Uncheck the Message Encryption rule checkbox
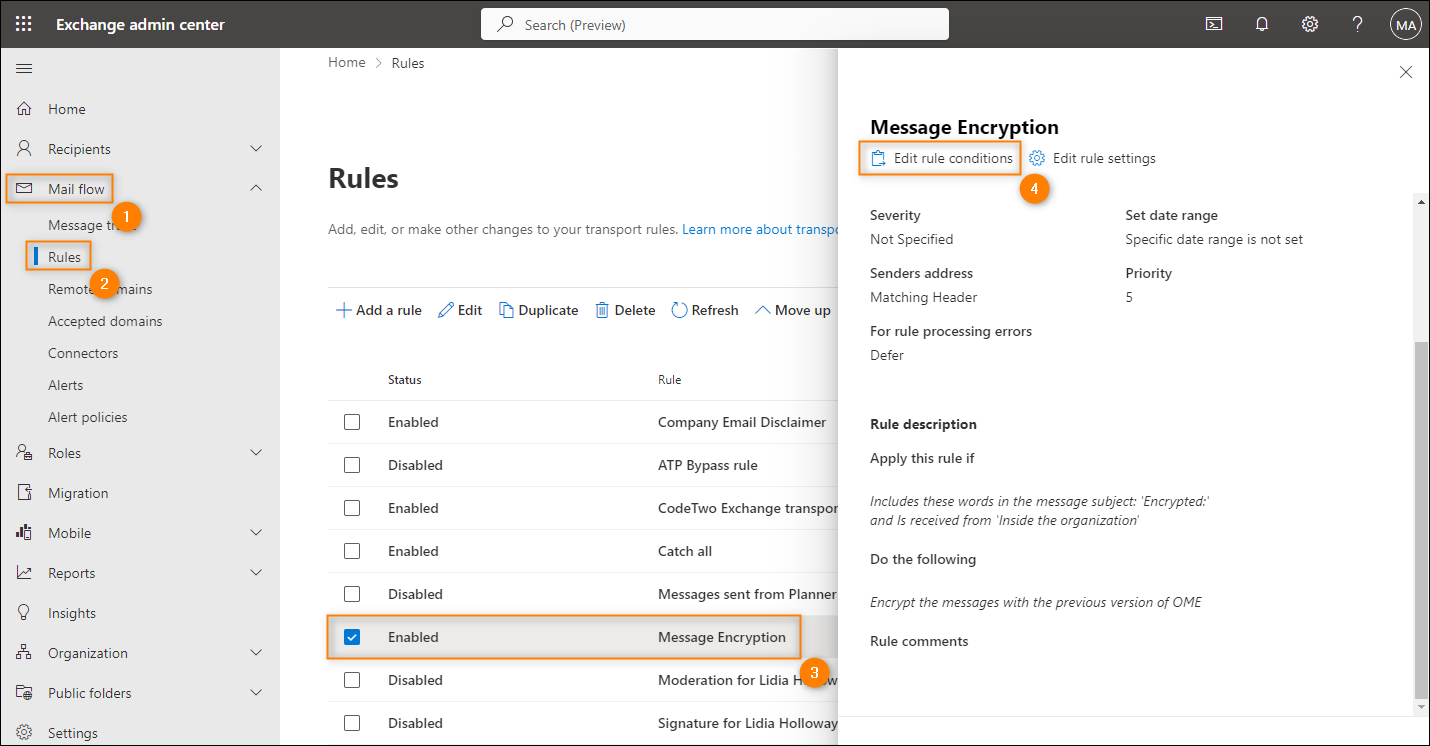The height and width of the screenshot is (746, 1430). (352, 636)
